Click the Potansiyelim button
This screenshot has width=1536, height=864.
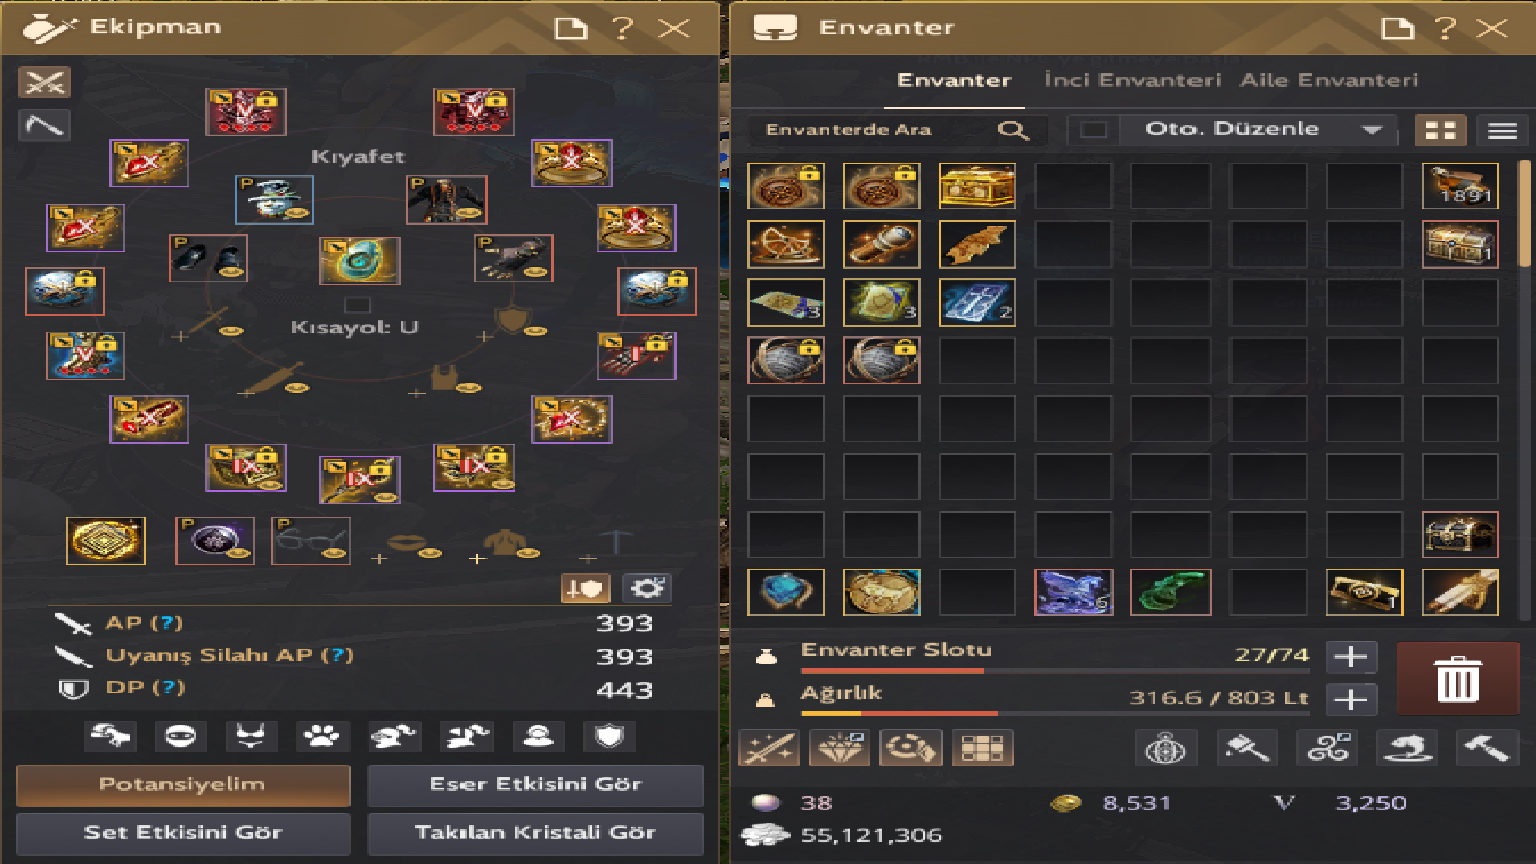(183, 785)
